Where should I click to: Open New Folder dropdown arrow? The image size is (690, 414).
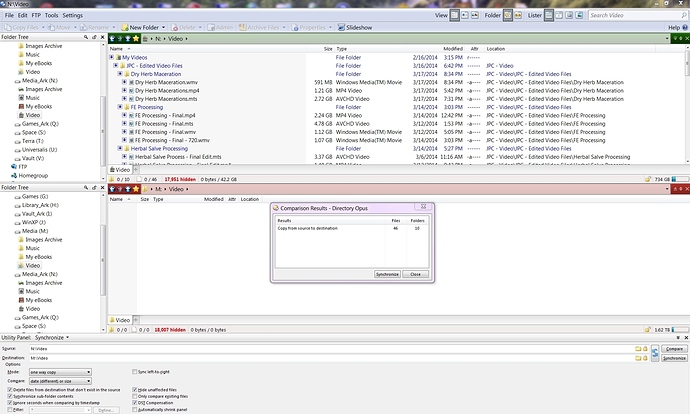click(164, 27)
